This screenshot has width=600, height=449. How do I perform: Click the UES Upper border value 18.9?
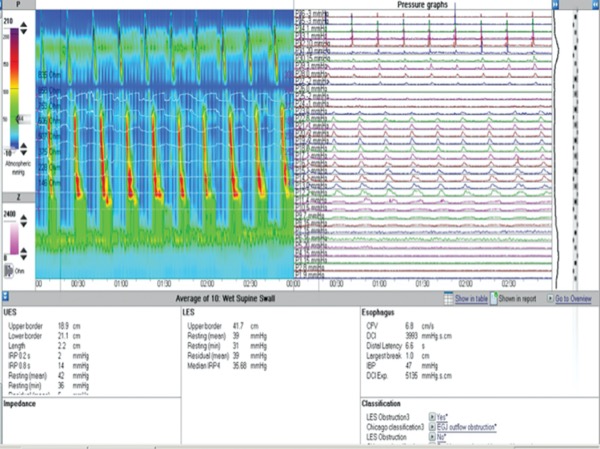click(x=63, y=326)
